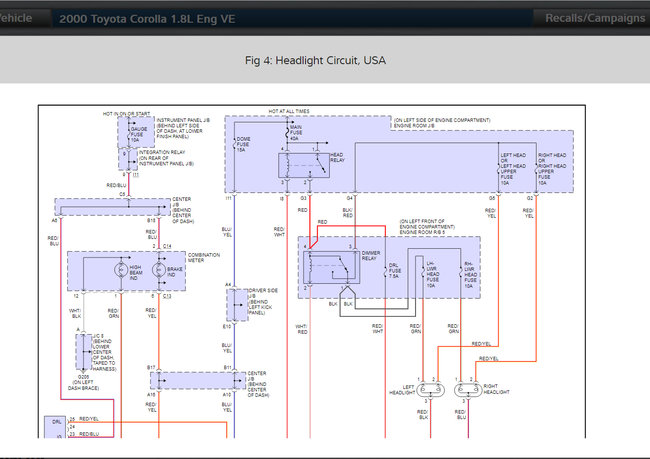Select the Vehicle tab in header
This screenshot has height=459, width=650.
21,18
